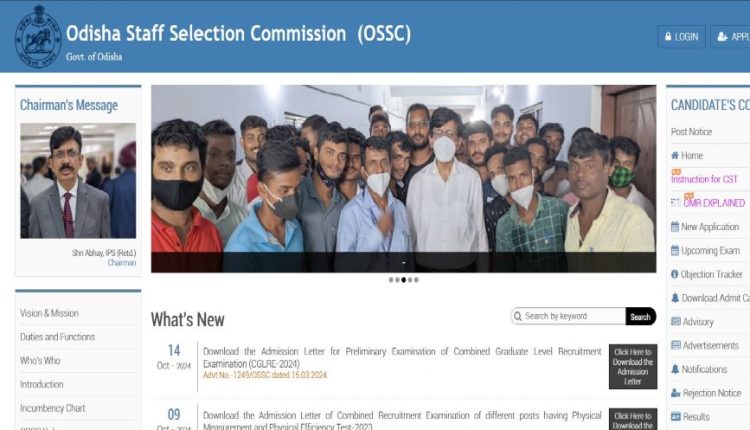Image resolution: width=750 pixels, height=430 pixels.
Task: Click the OSSC emblem logo
Action: (38, 36)
